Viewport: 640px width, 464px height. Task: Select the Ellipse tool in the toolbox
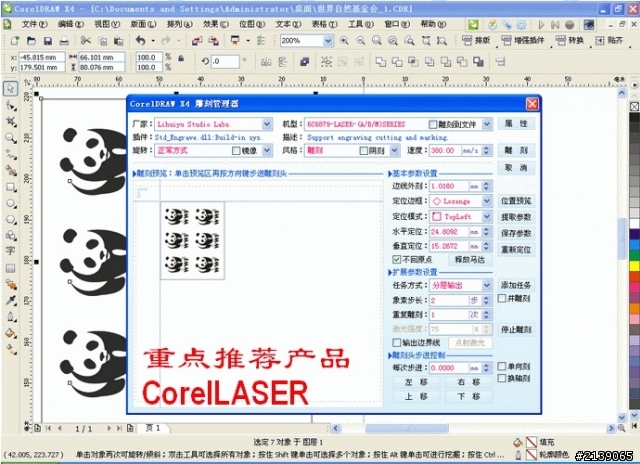coord(11,203)
